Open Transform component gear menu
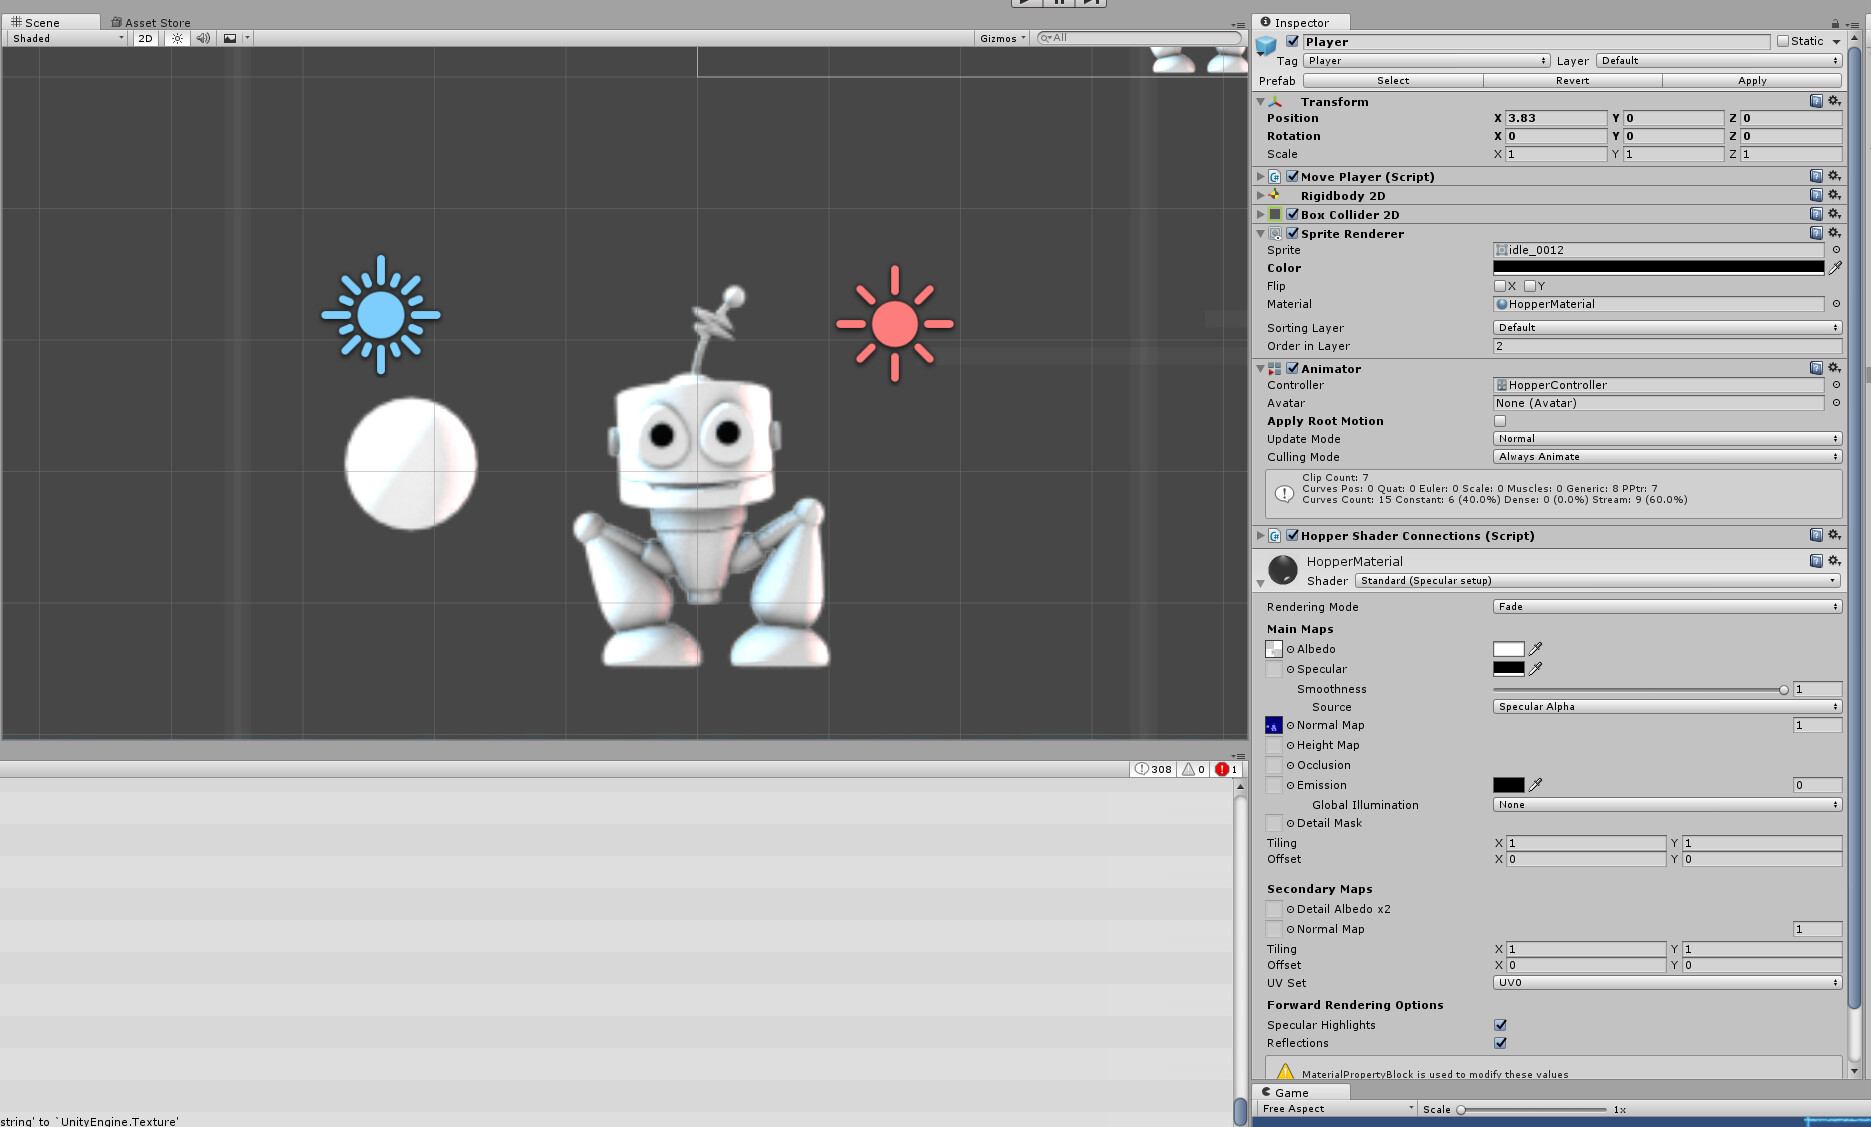 point(1834,101)
